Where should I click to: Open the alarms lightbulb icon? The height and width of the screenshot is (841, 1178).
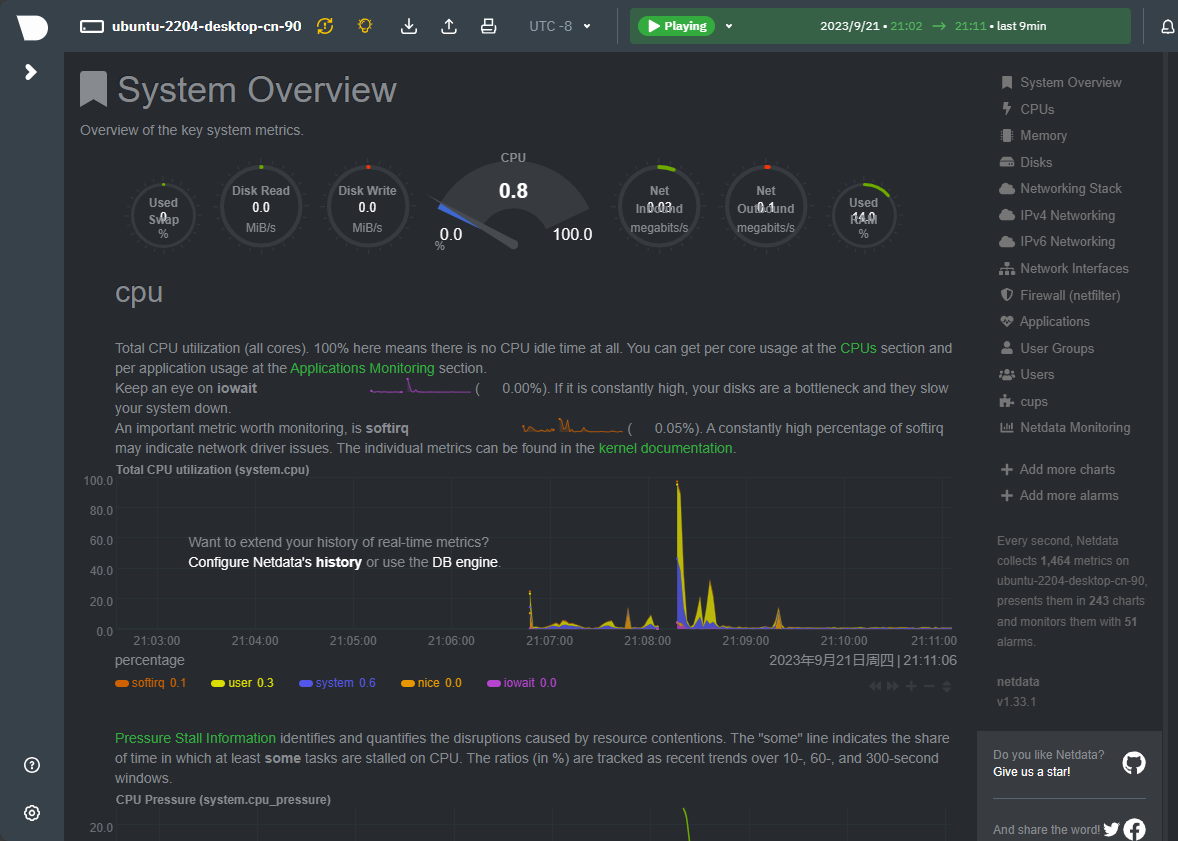coord(365,26)
